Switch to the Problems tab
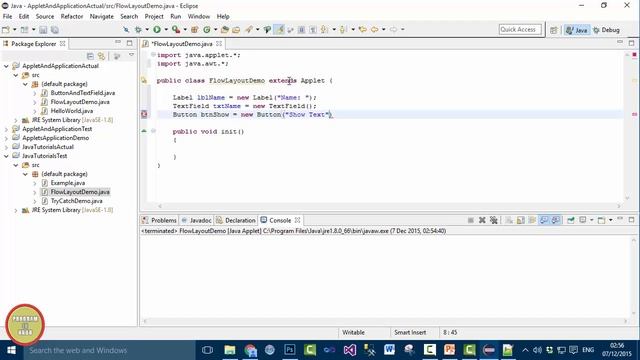 (160, 220)
